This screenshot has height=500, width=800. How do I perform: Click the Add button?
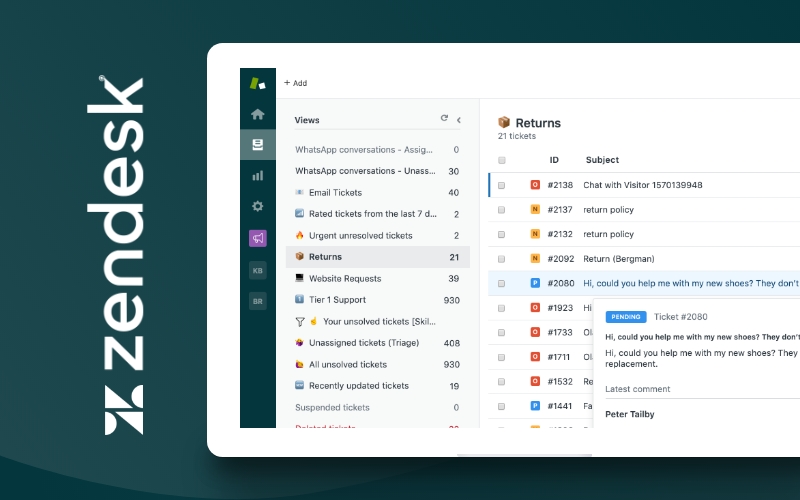click(296, 83)
